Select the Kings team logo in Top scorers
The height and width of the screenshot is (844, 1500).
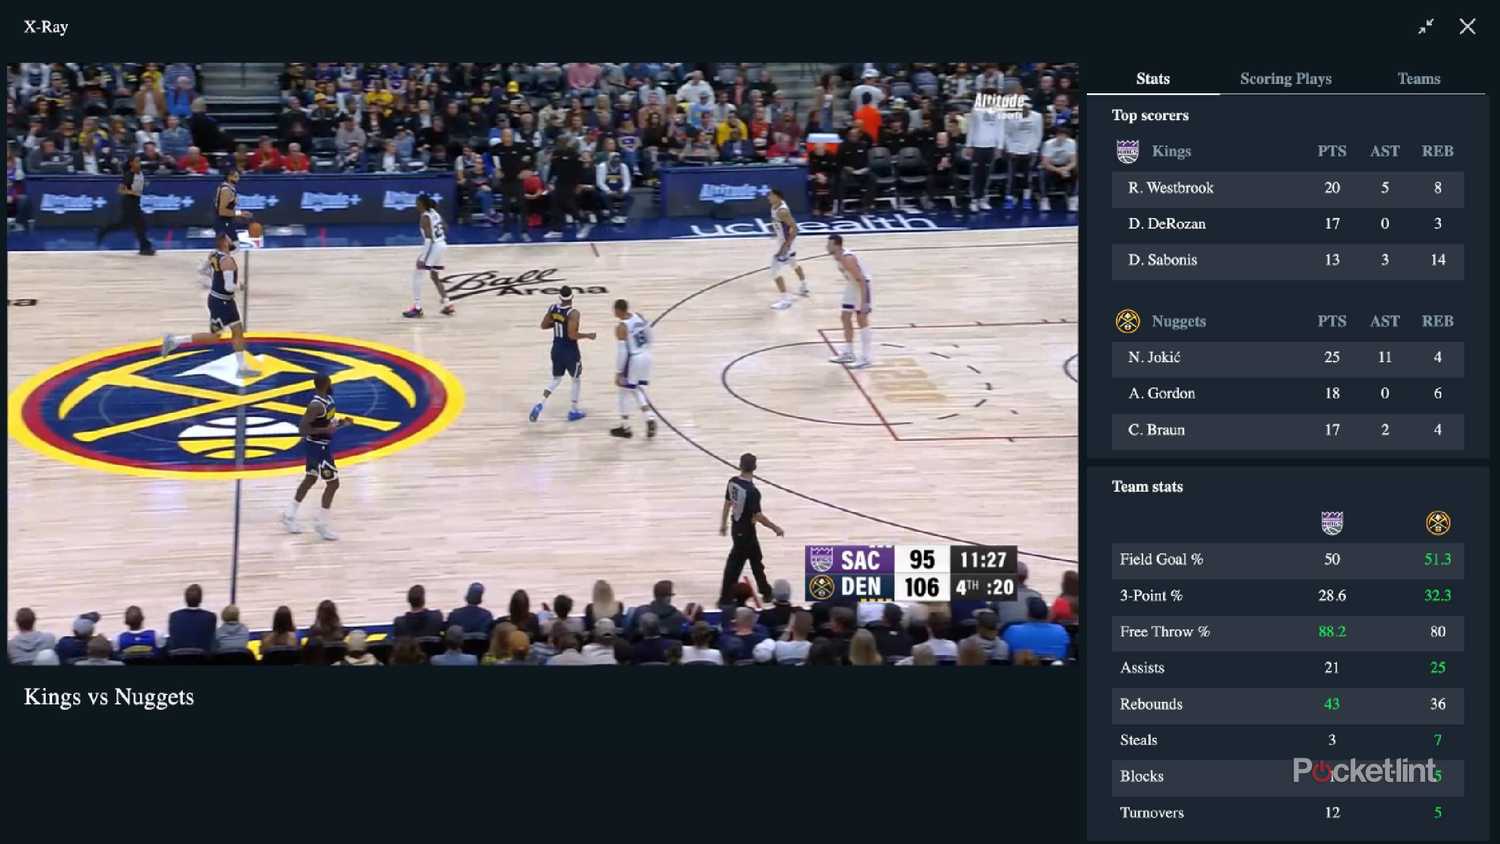point(1128,151)
